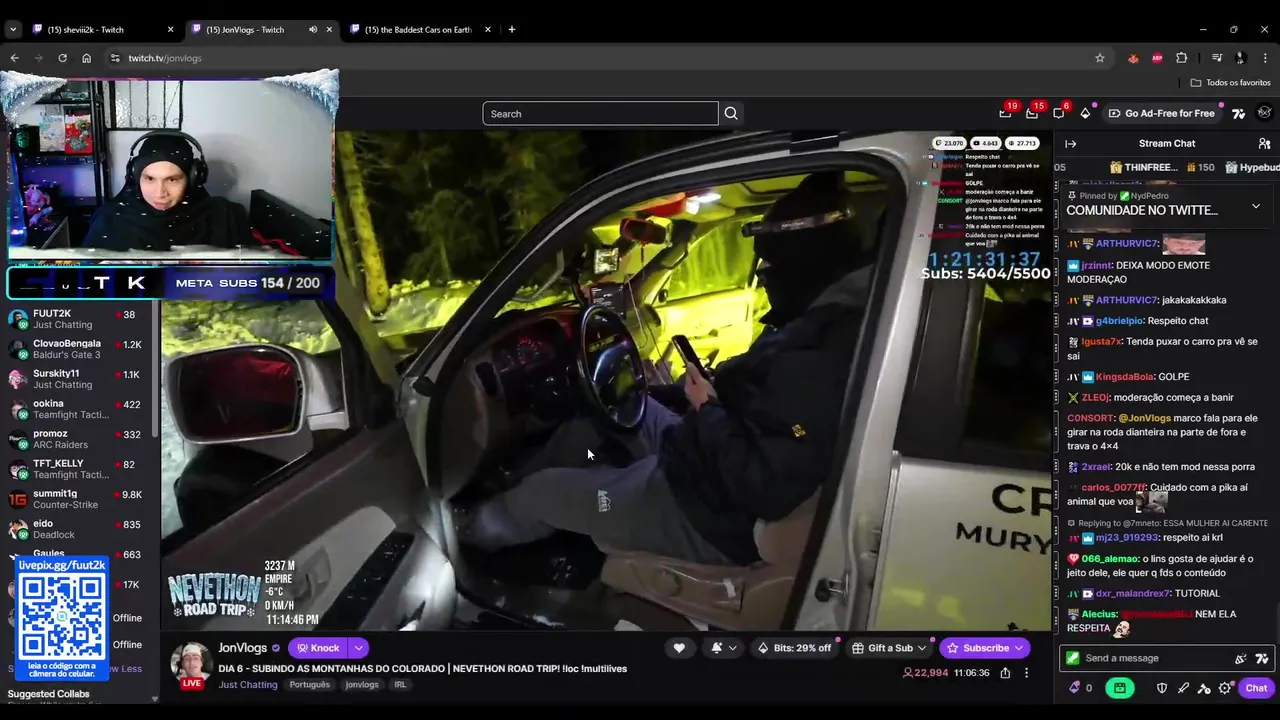Click the shield mod icon below chat
Image resolution: width=1280 pixels, height=720 pixels.
[x=1162, y=688]
